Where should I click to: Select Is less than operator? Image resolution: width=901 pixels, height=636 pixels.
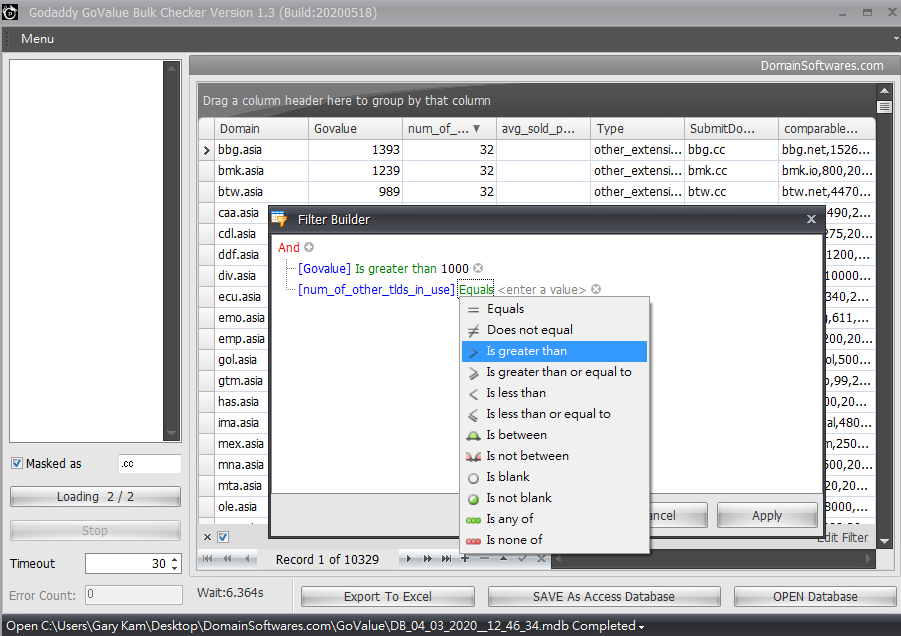point(555,393)
